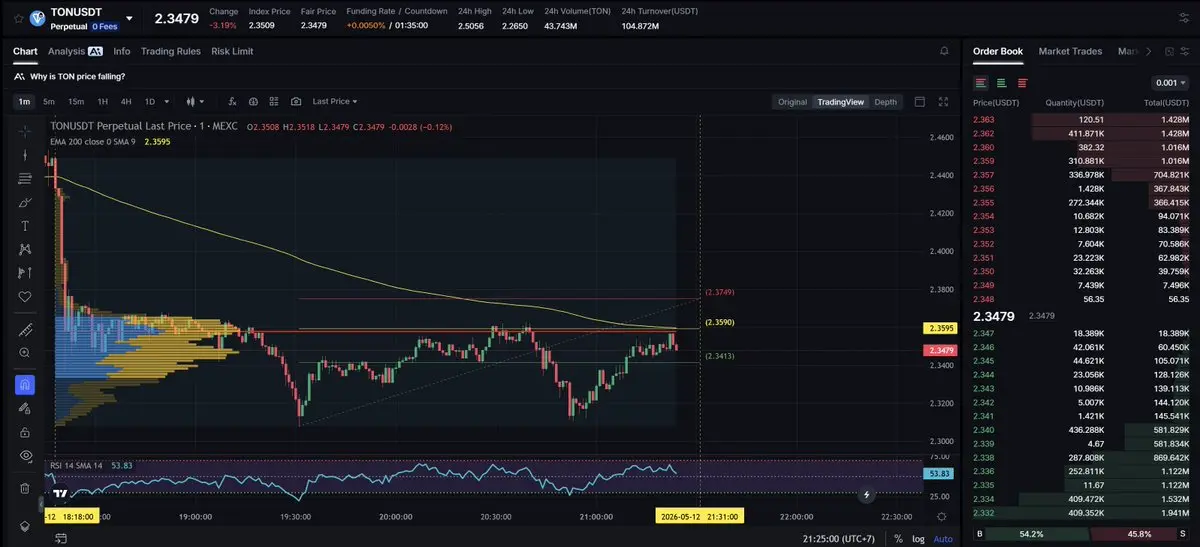
Task: Open the trend line drawing tool
Action: (25, 155)
